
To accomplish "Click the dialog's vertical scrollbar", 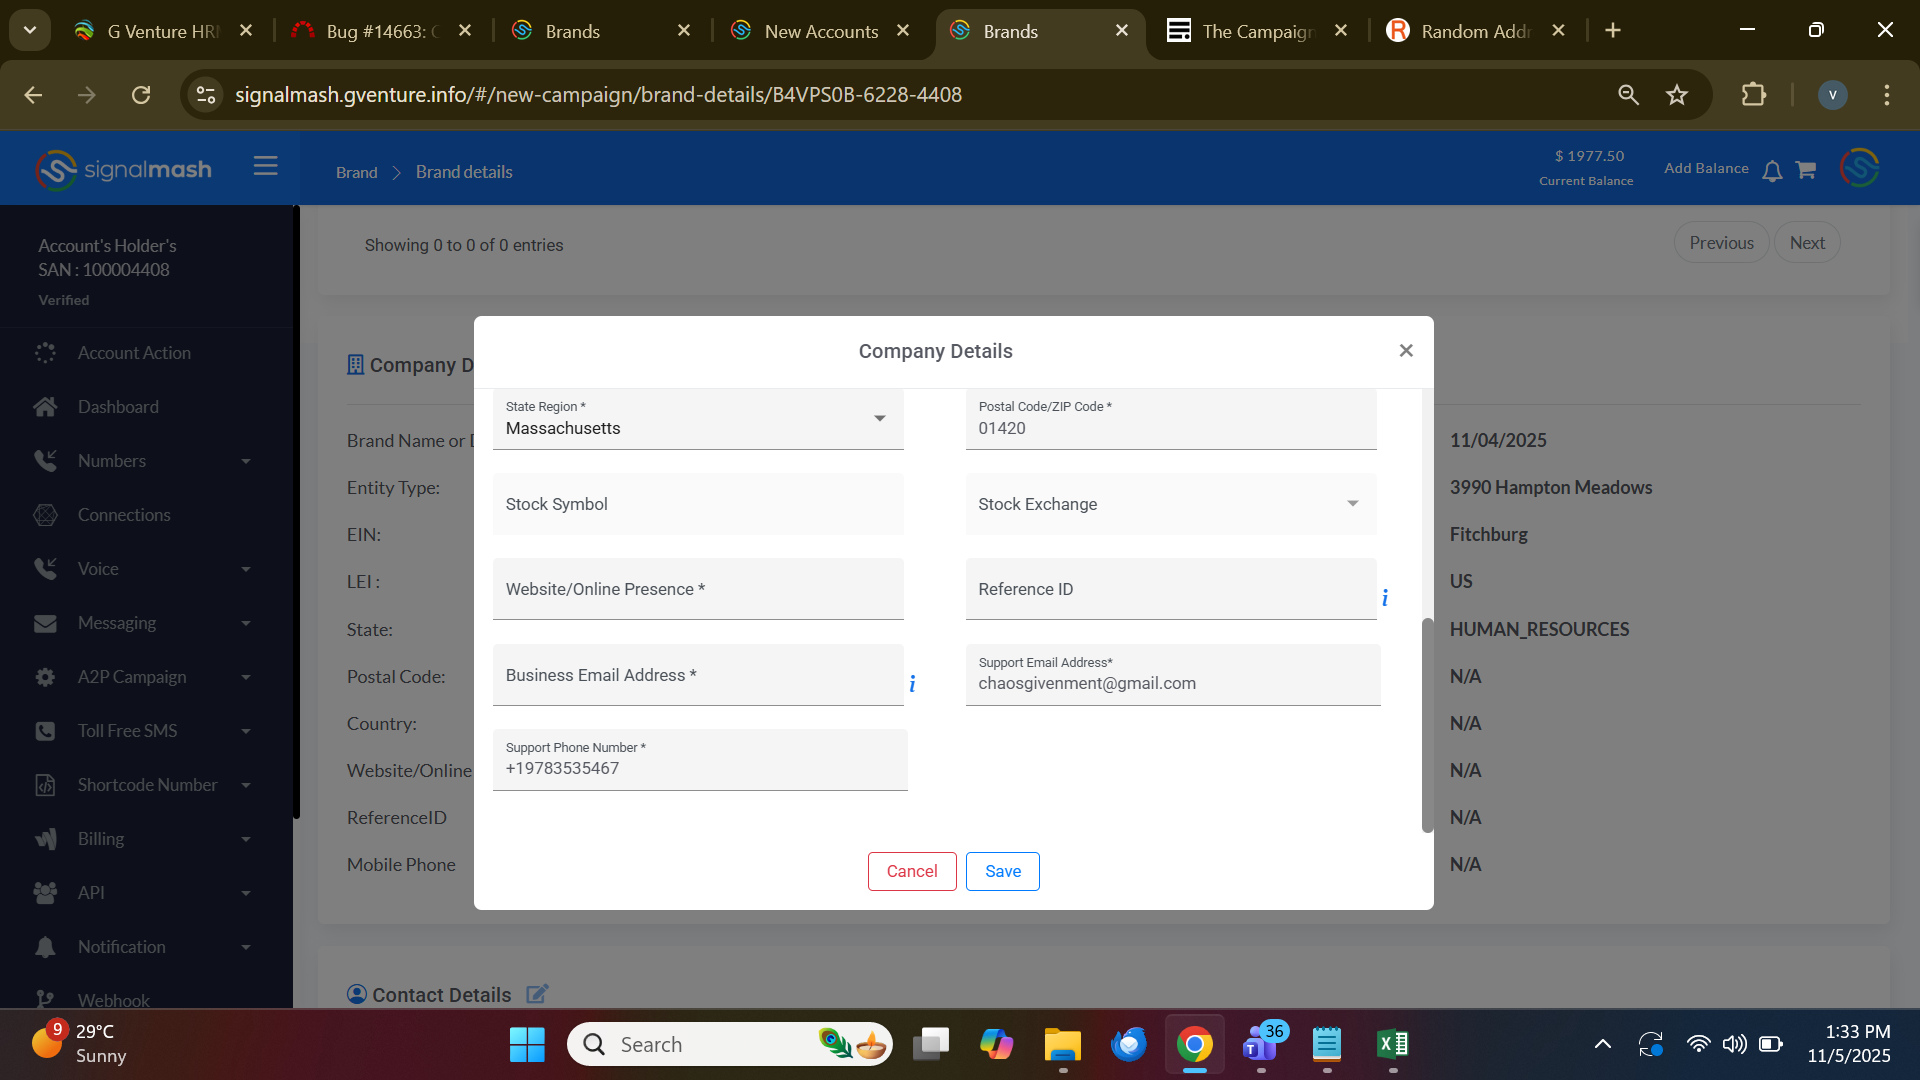I will (x=1427, y=725).
